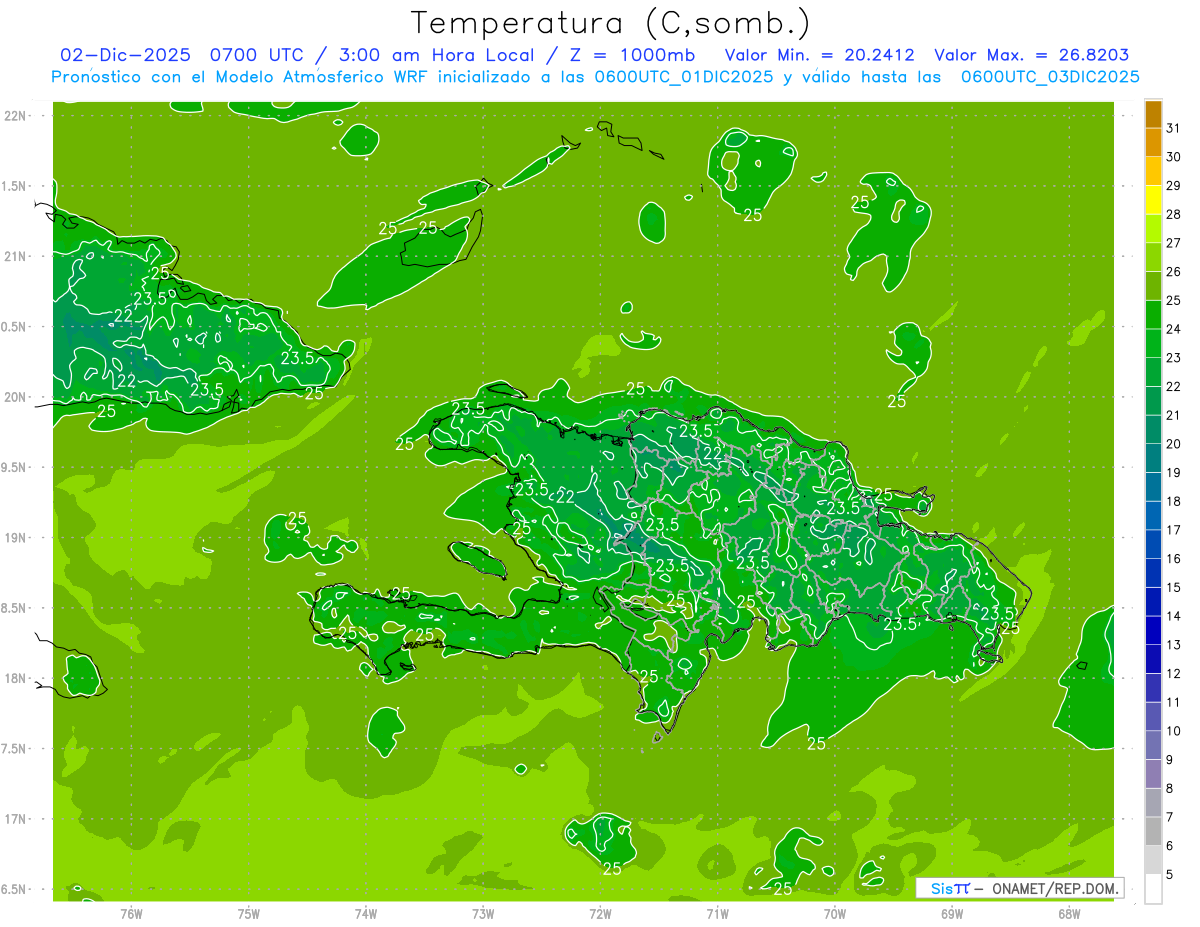Screen dimensions: 1200x927
Task: Select the '02-Dic-2025' date text
Action: pos(125,55)
